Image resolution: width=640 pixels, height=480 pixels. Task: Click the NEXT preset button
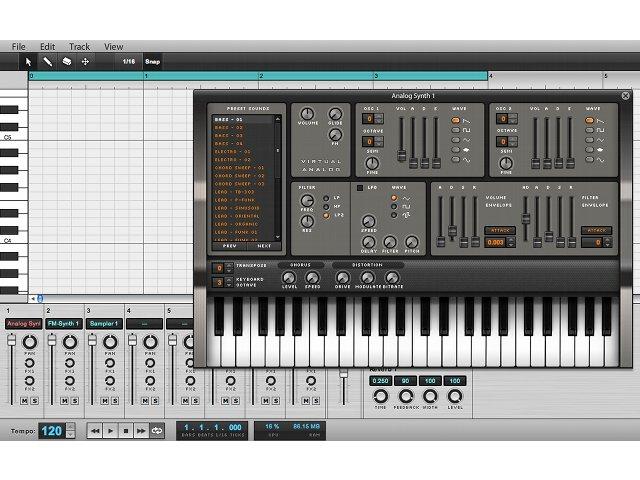[264, 246]
